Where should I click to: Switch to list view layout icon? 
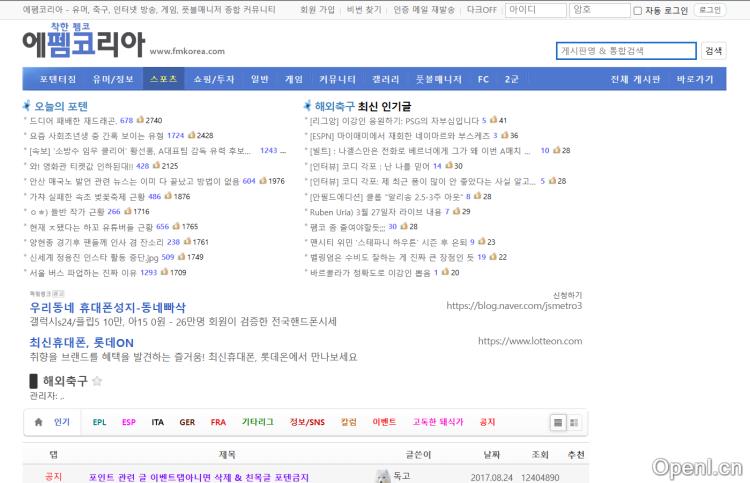point(558,422)
